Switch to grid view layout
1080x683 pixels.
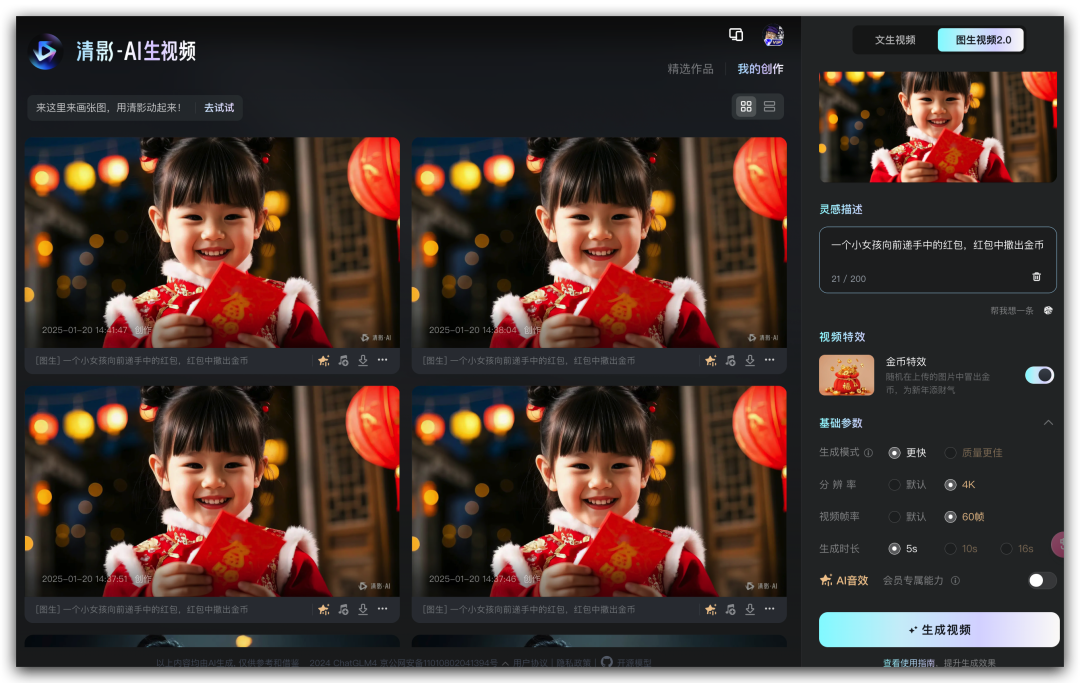(746, 106)
